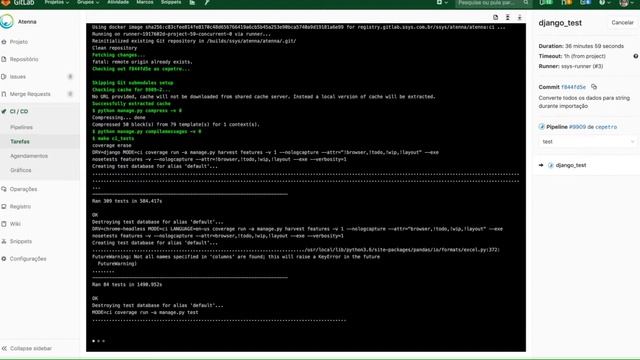The image size is (640, 360).
Task: Click the Projeto home icon
Action: (x=4, y=42)
